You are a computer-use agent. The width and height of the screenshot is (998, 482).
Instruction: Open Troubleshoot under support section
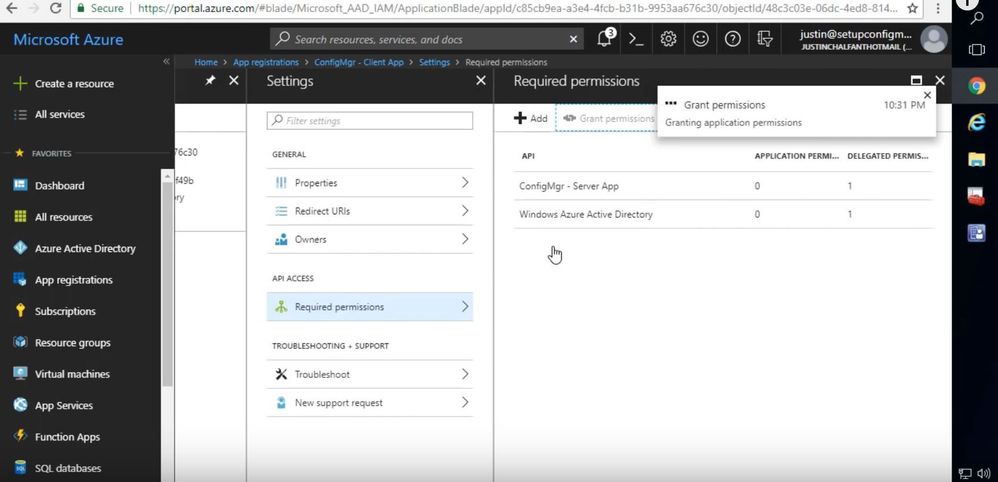pos(369,374)
